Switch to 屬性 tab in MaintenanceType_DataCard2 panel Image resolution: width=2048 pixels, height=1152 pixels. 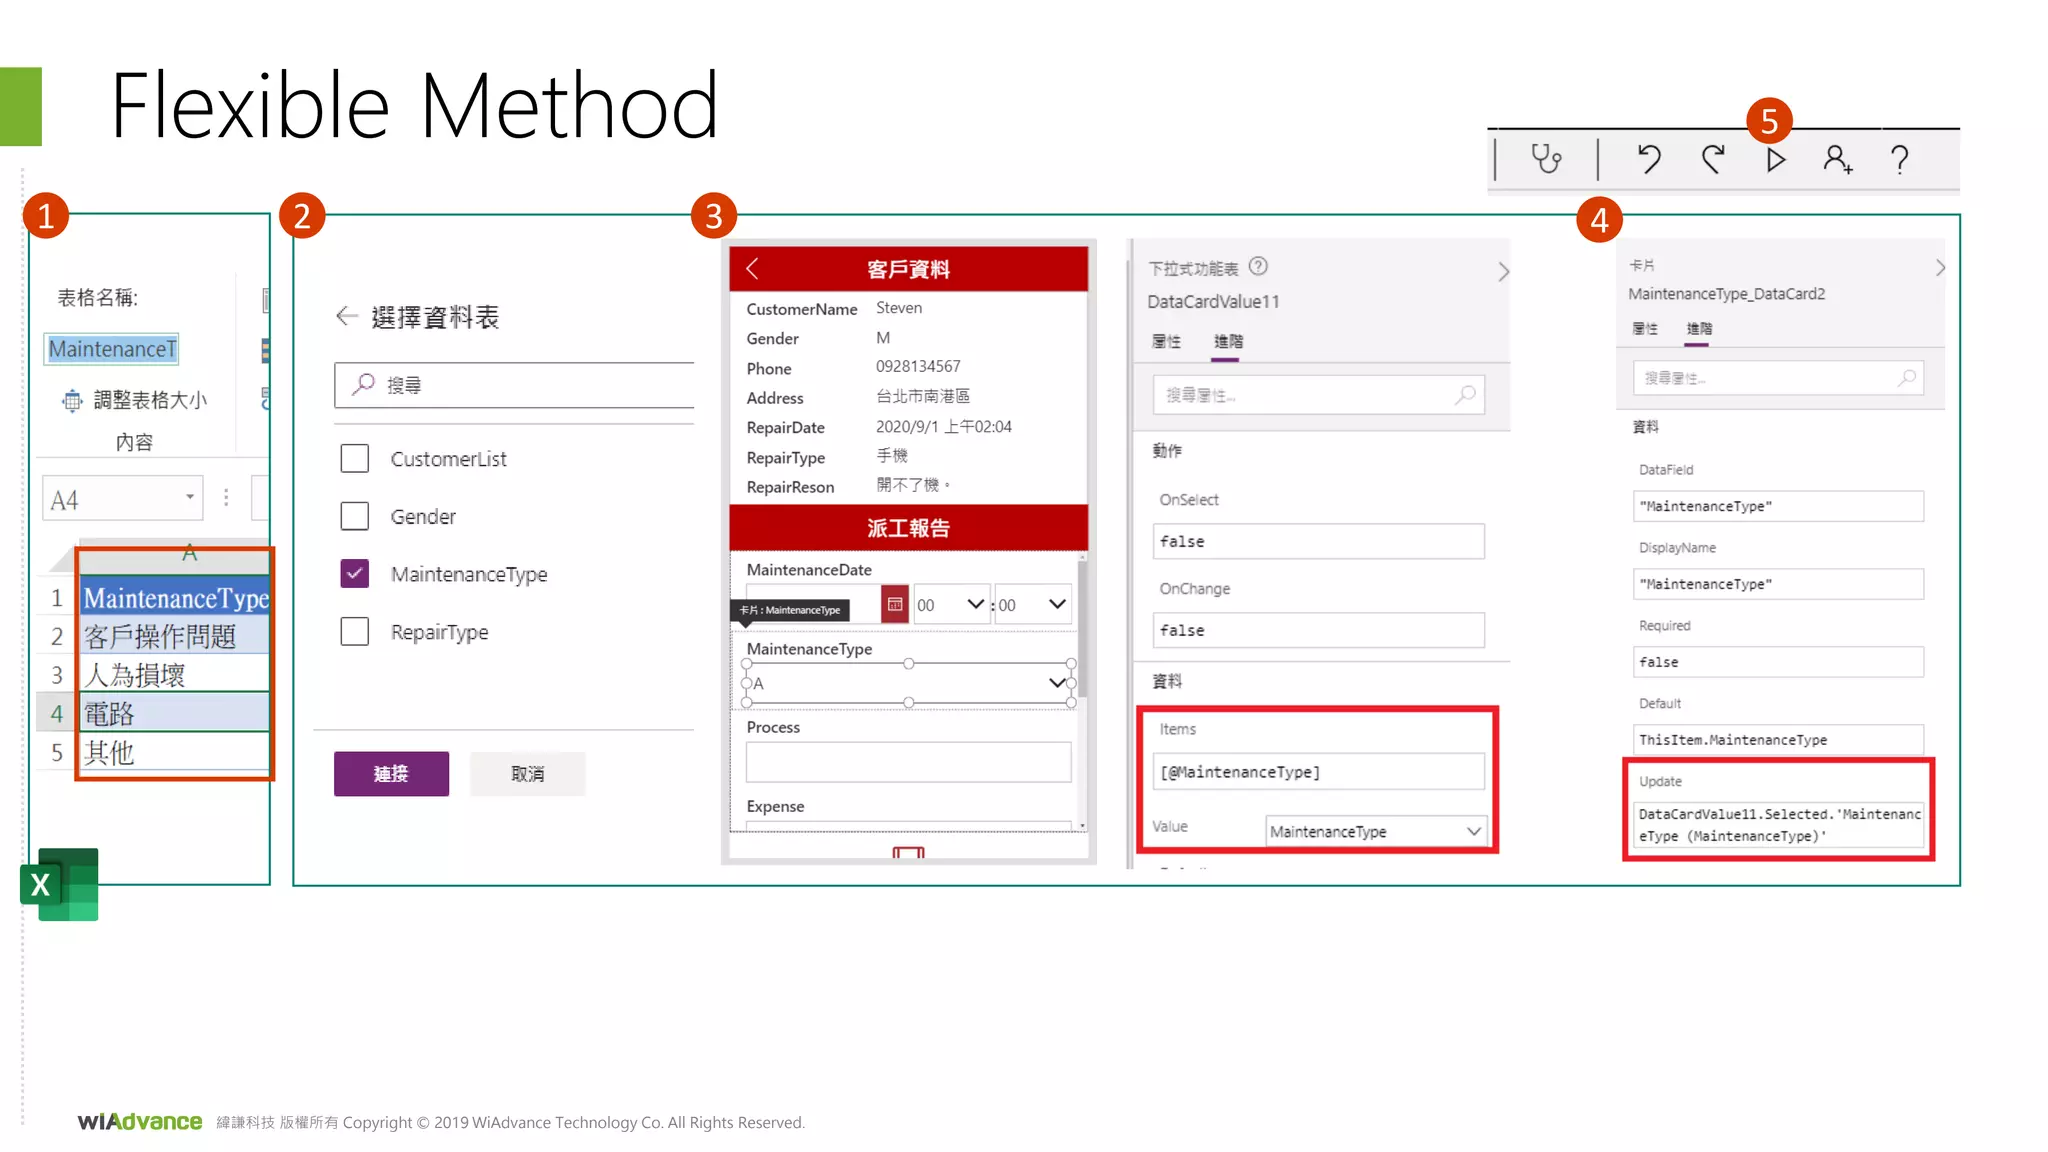pyautogui.click(x=1645, y=329)
